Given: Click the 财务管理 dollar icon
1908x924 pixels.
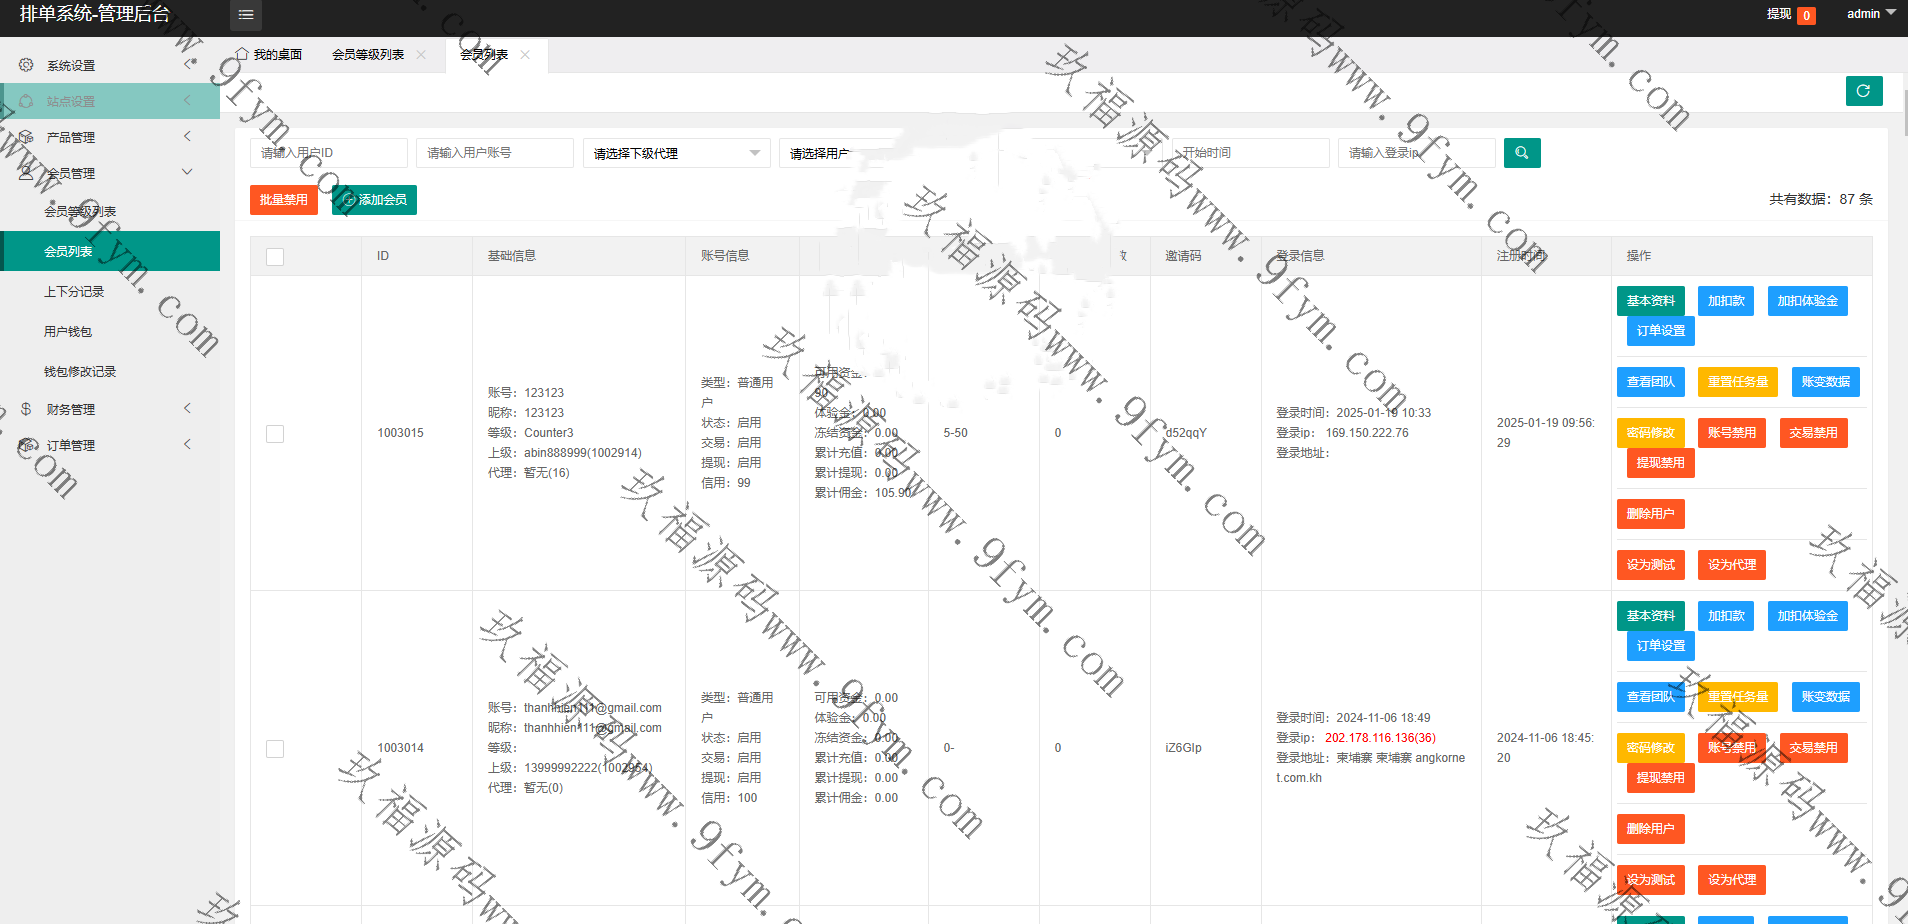Looking at the screenshot, I should pyautogui.click(x=26, y=409).
